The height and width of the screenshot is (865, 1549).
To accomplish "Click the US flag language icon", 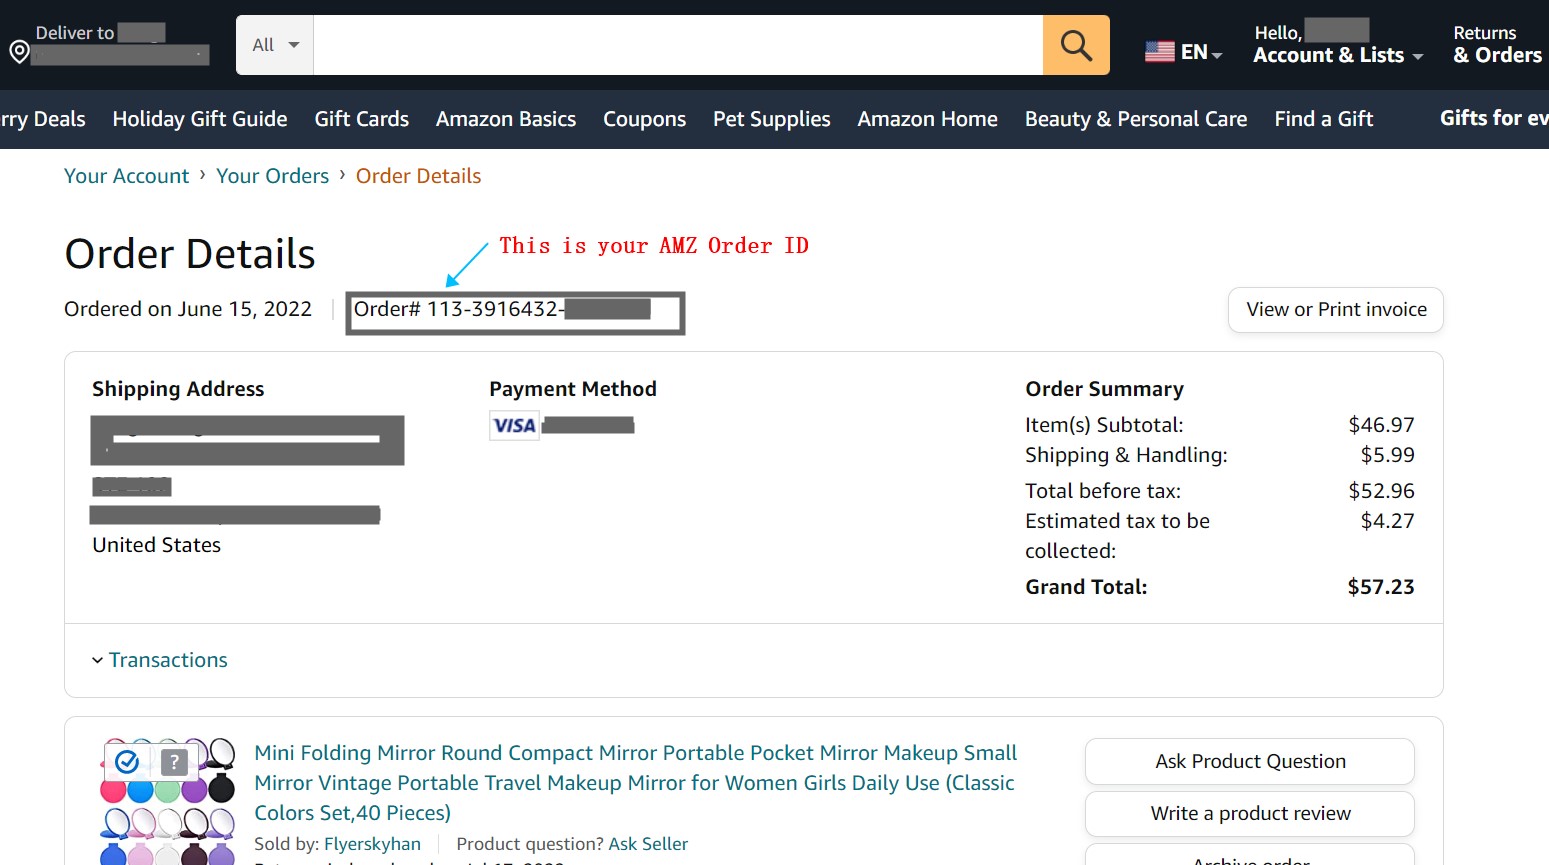I will click(x=1158, y=50).
